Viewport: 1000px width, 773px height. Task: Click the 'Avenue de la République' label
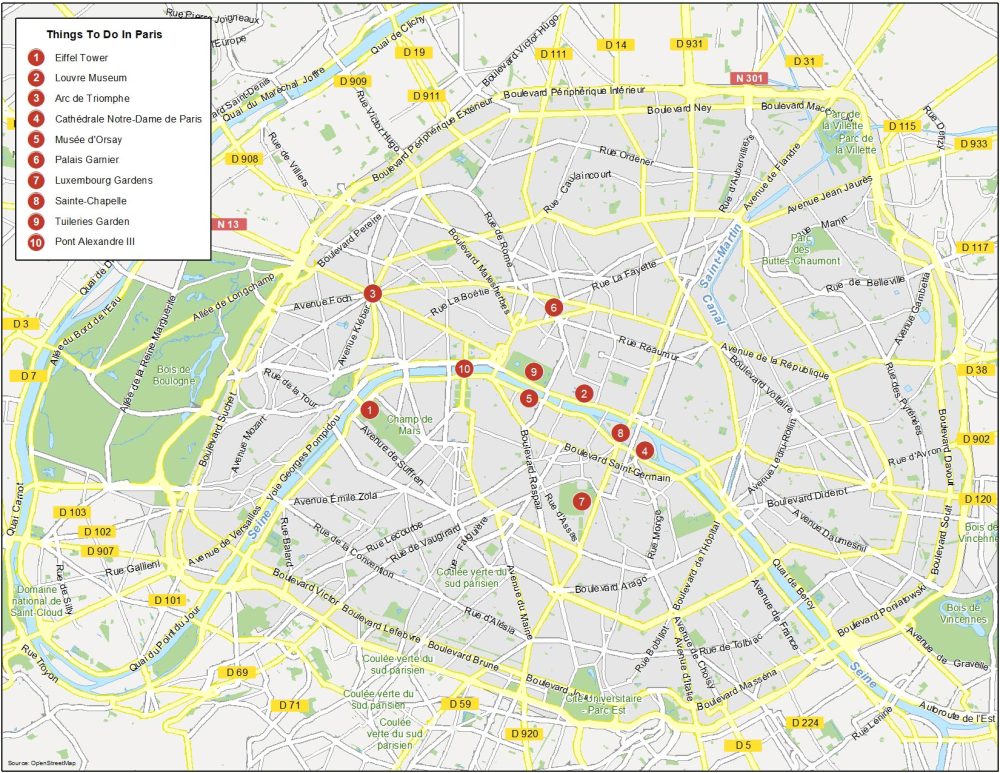(x=775, y=360)
